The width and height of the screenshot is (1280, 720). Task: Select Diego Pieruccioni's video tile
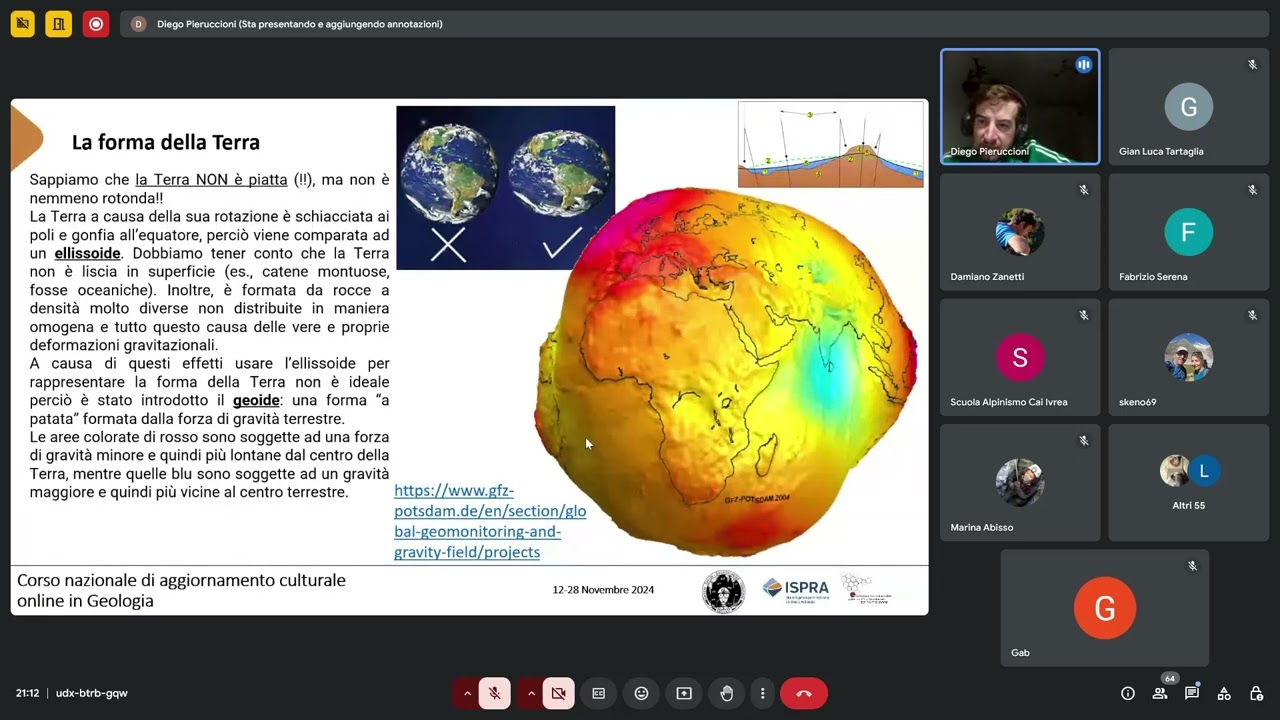(1020, 106)
